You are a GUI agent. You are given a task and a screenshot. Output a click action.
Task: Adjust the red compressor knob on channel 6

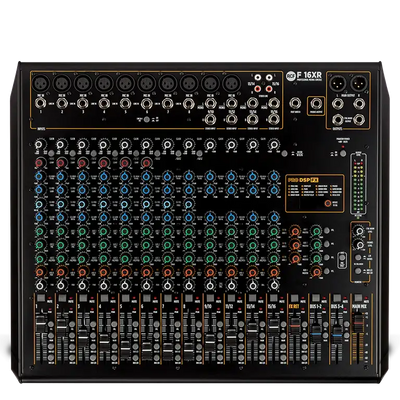pyautogui.click(x=146, y=163)
